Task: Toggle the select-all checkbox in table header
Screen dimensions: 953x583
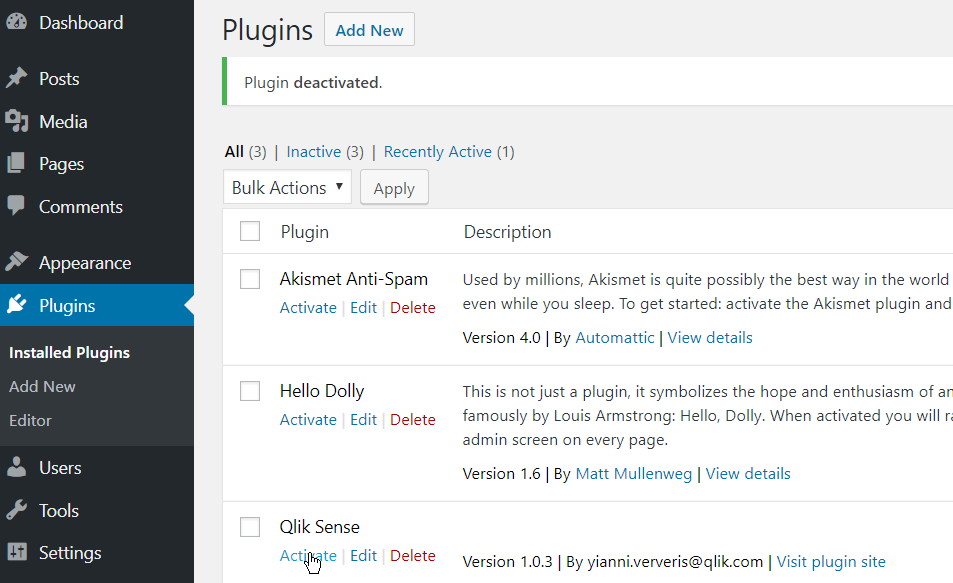Action: pos(250,232)
